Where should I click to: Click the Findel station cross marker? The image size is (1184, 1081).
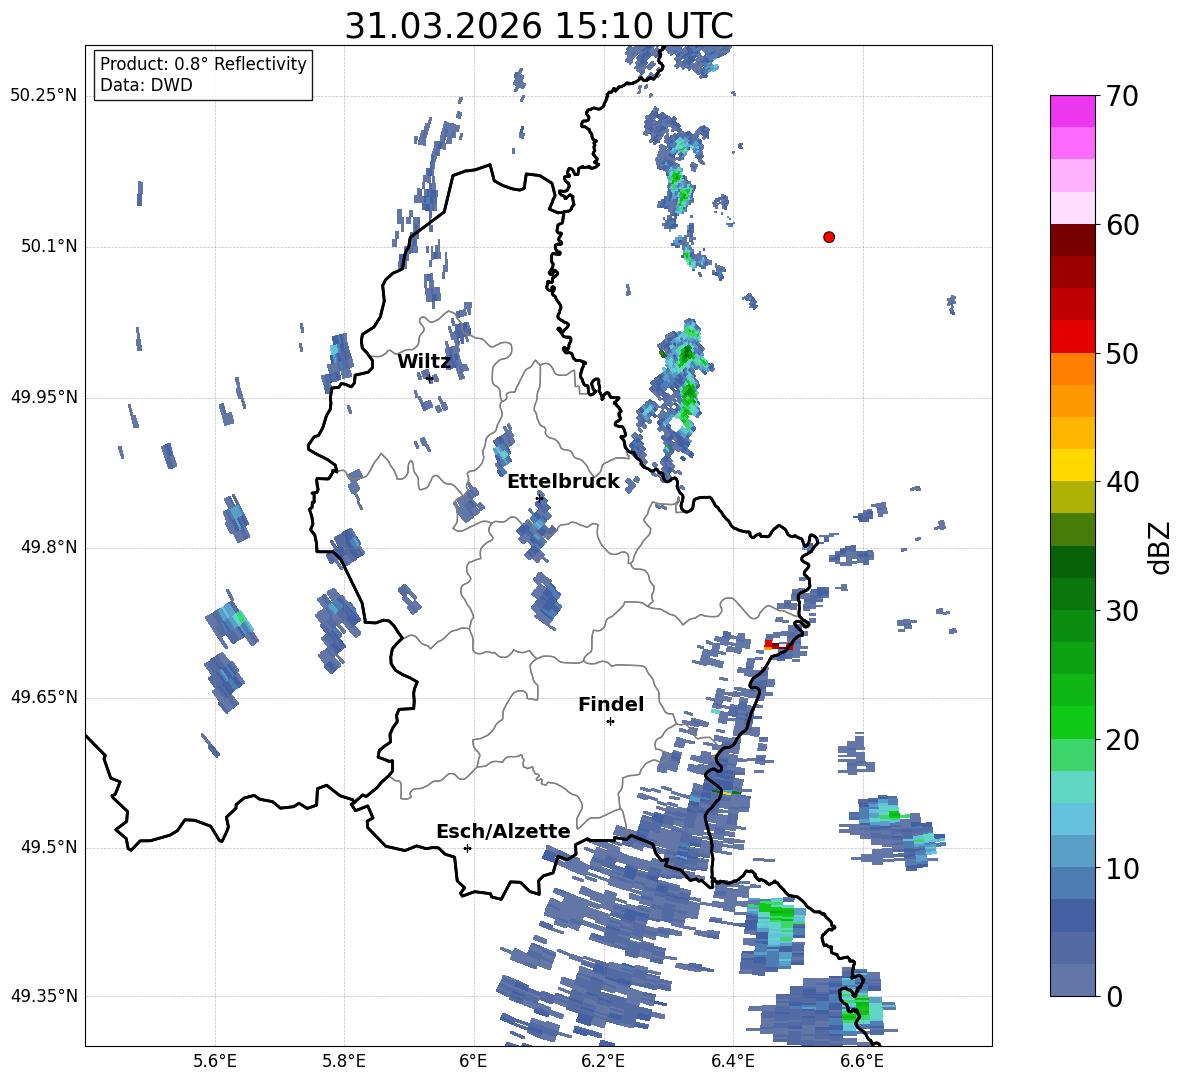coord(610,722)
